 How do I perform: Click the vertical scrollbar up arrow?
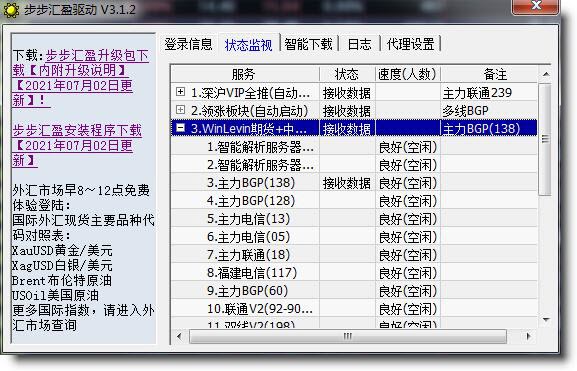546,74
